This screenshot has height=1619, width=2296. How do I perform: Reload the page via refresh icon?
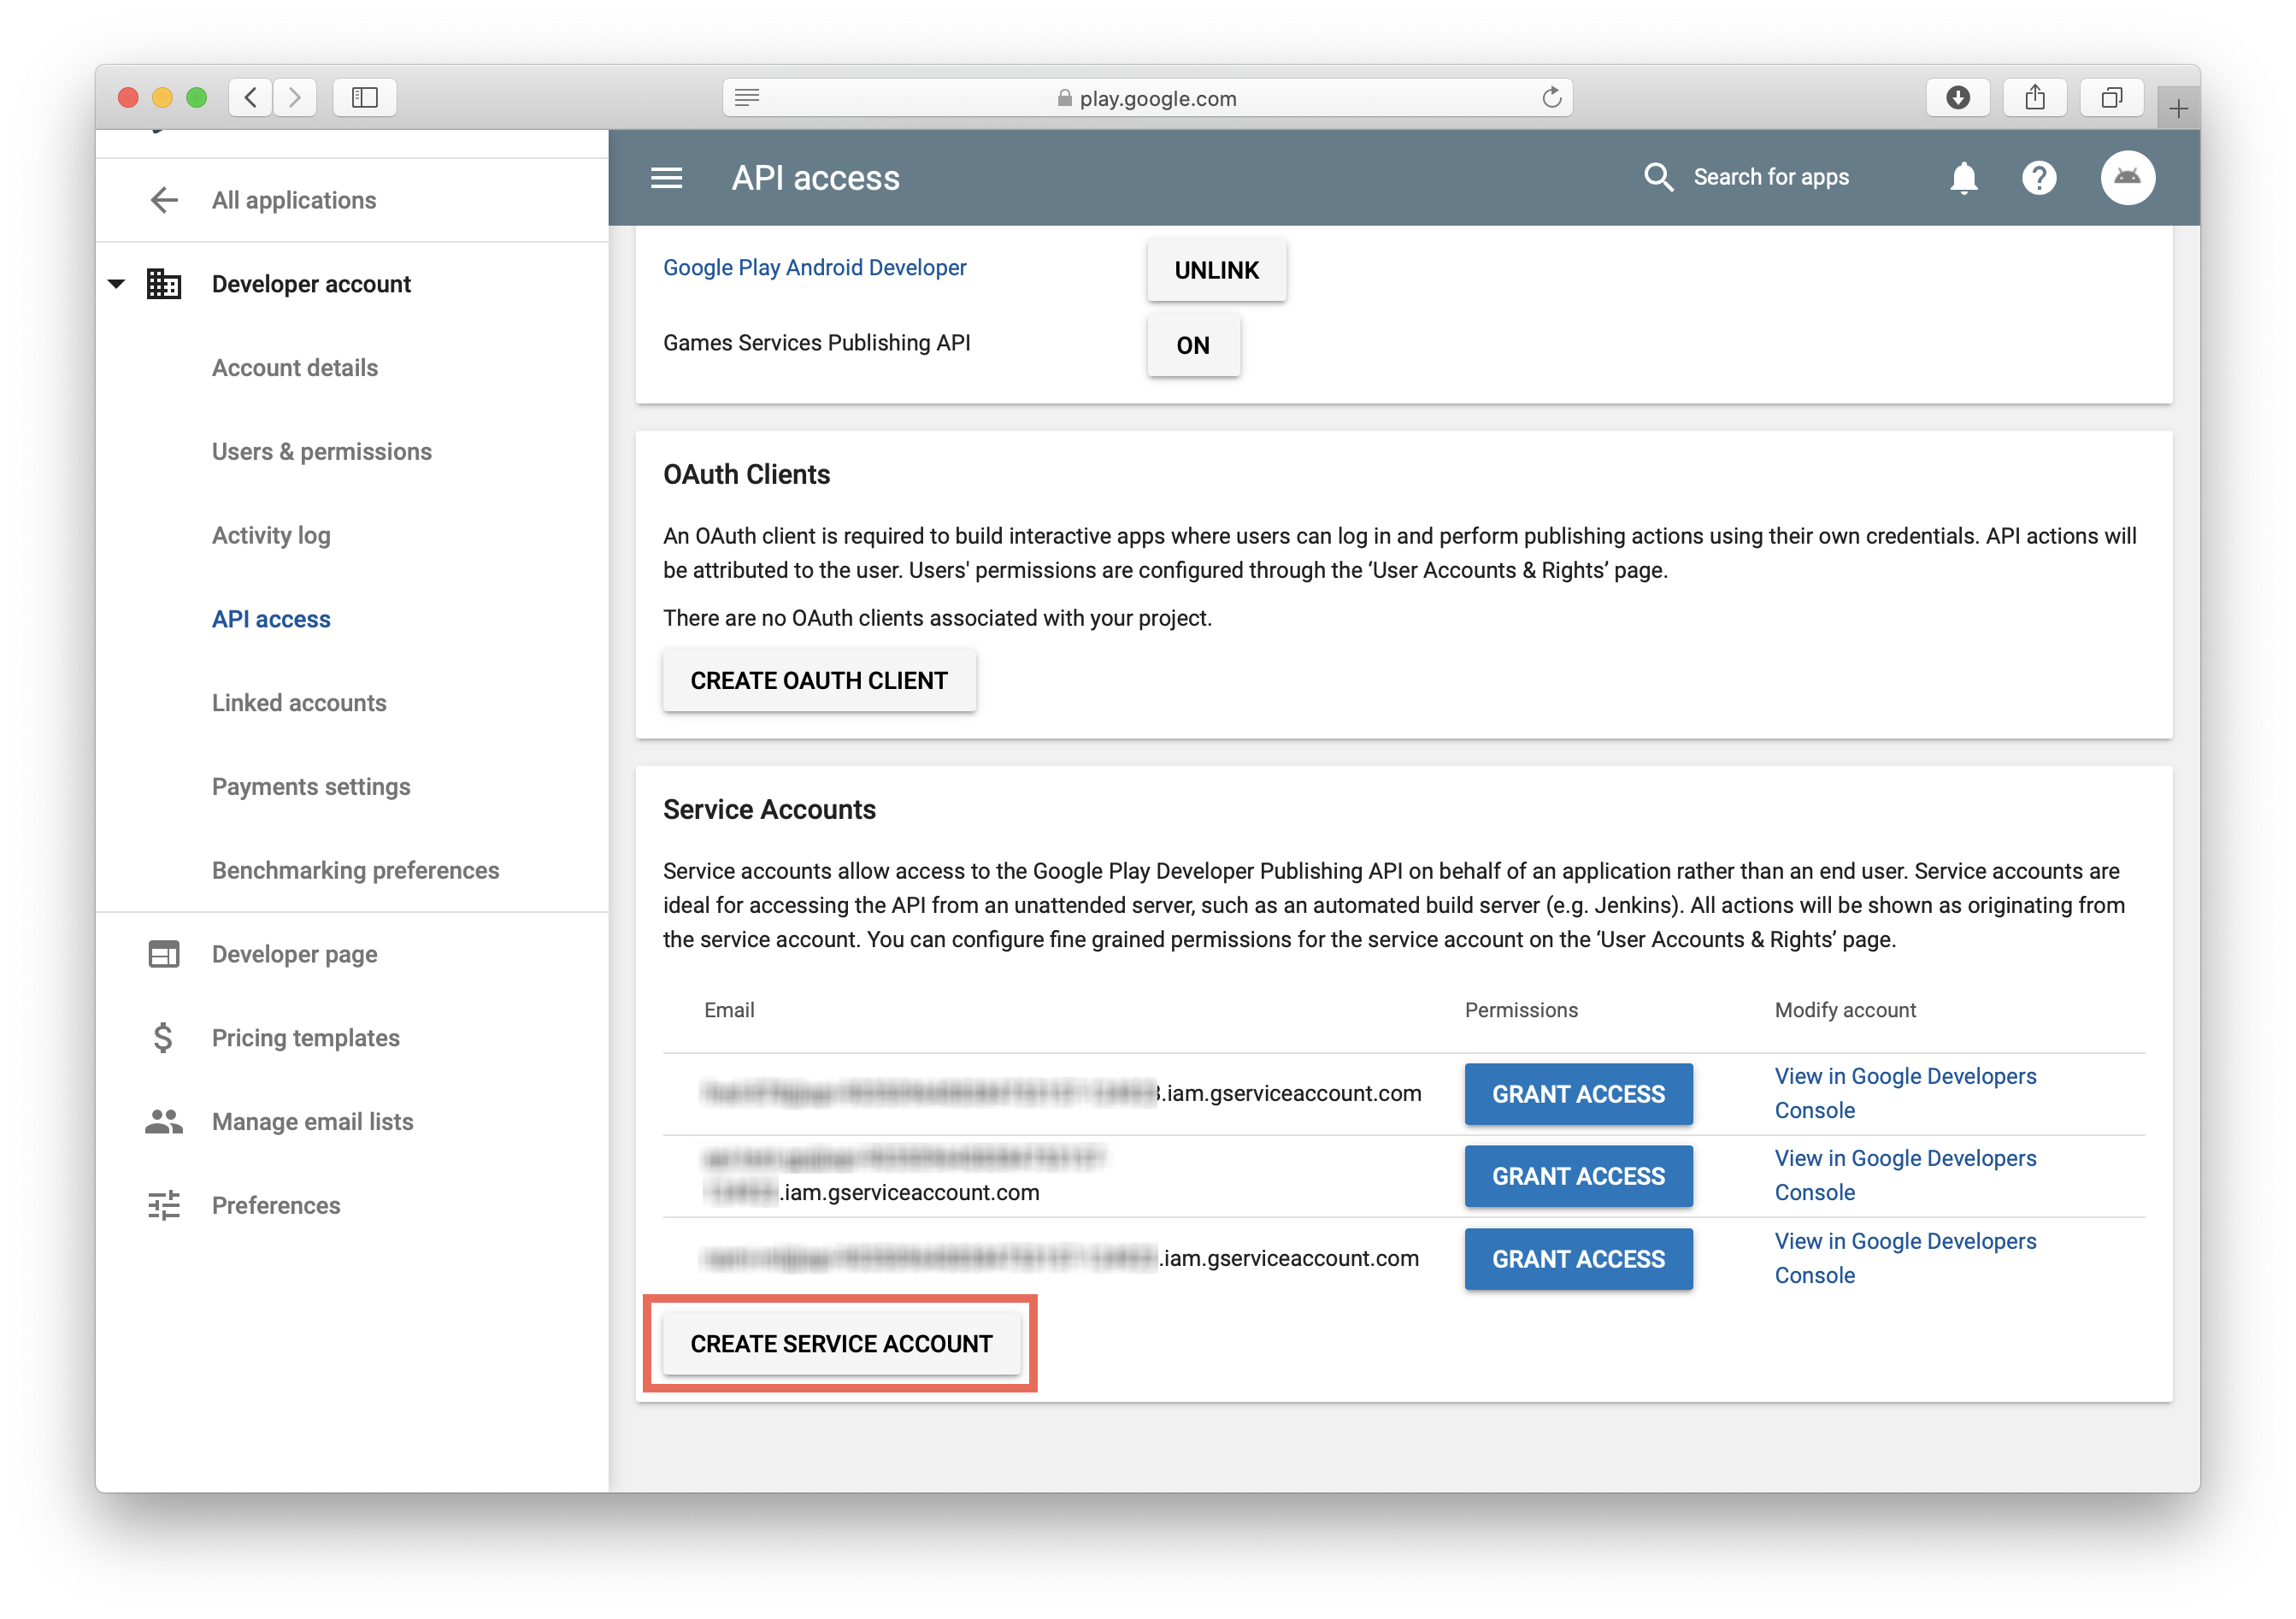pos(1551,97)
